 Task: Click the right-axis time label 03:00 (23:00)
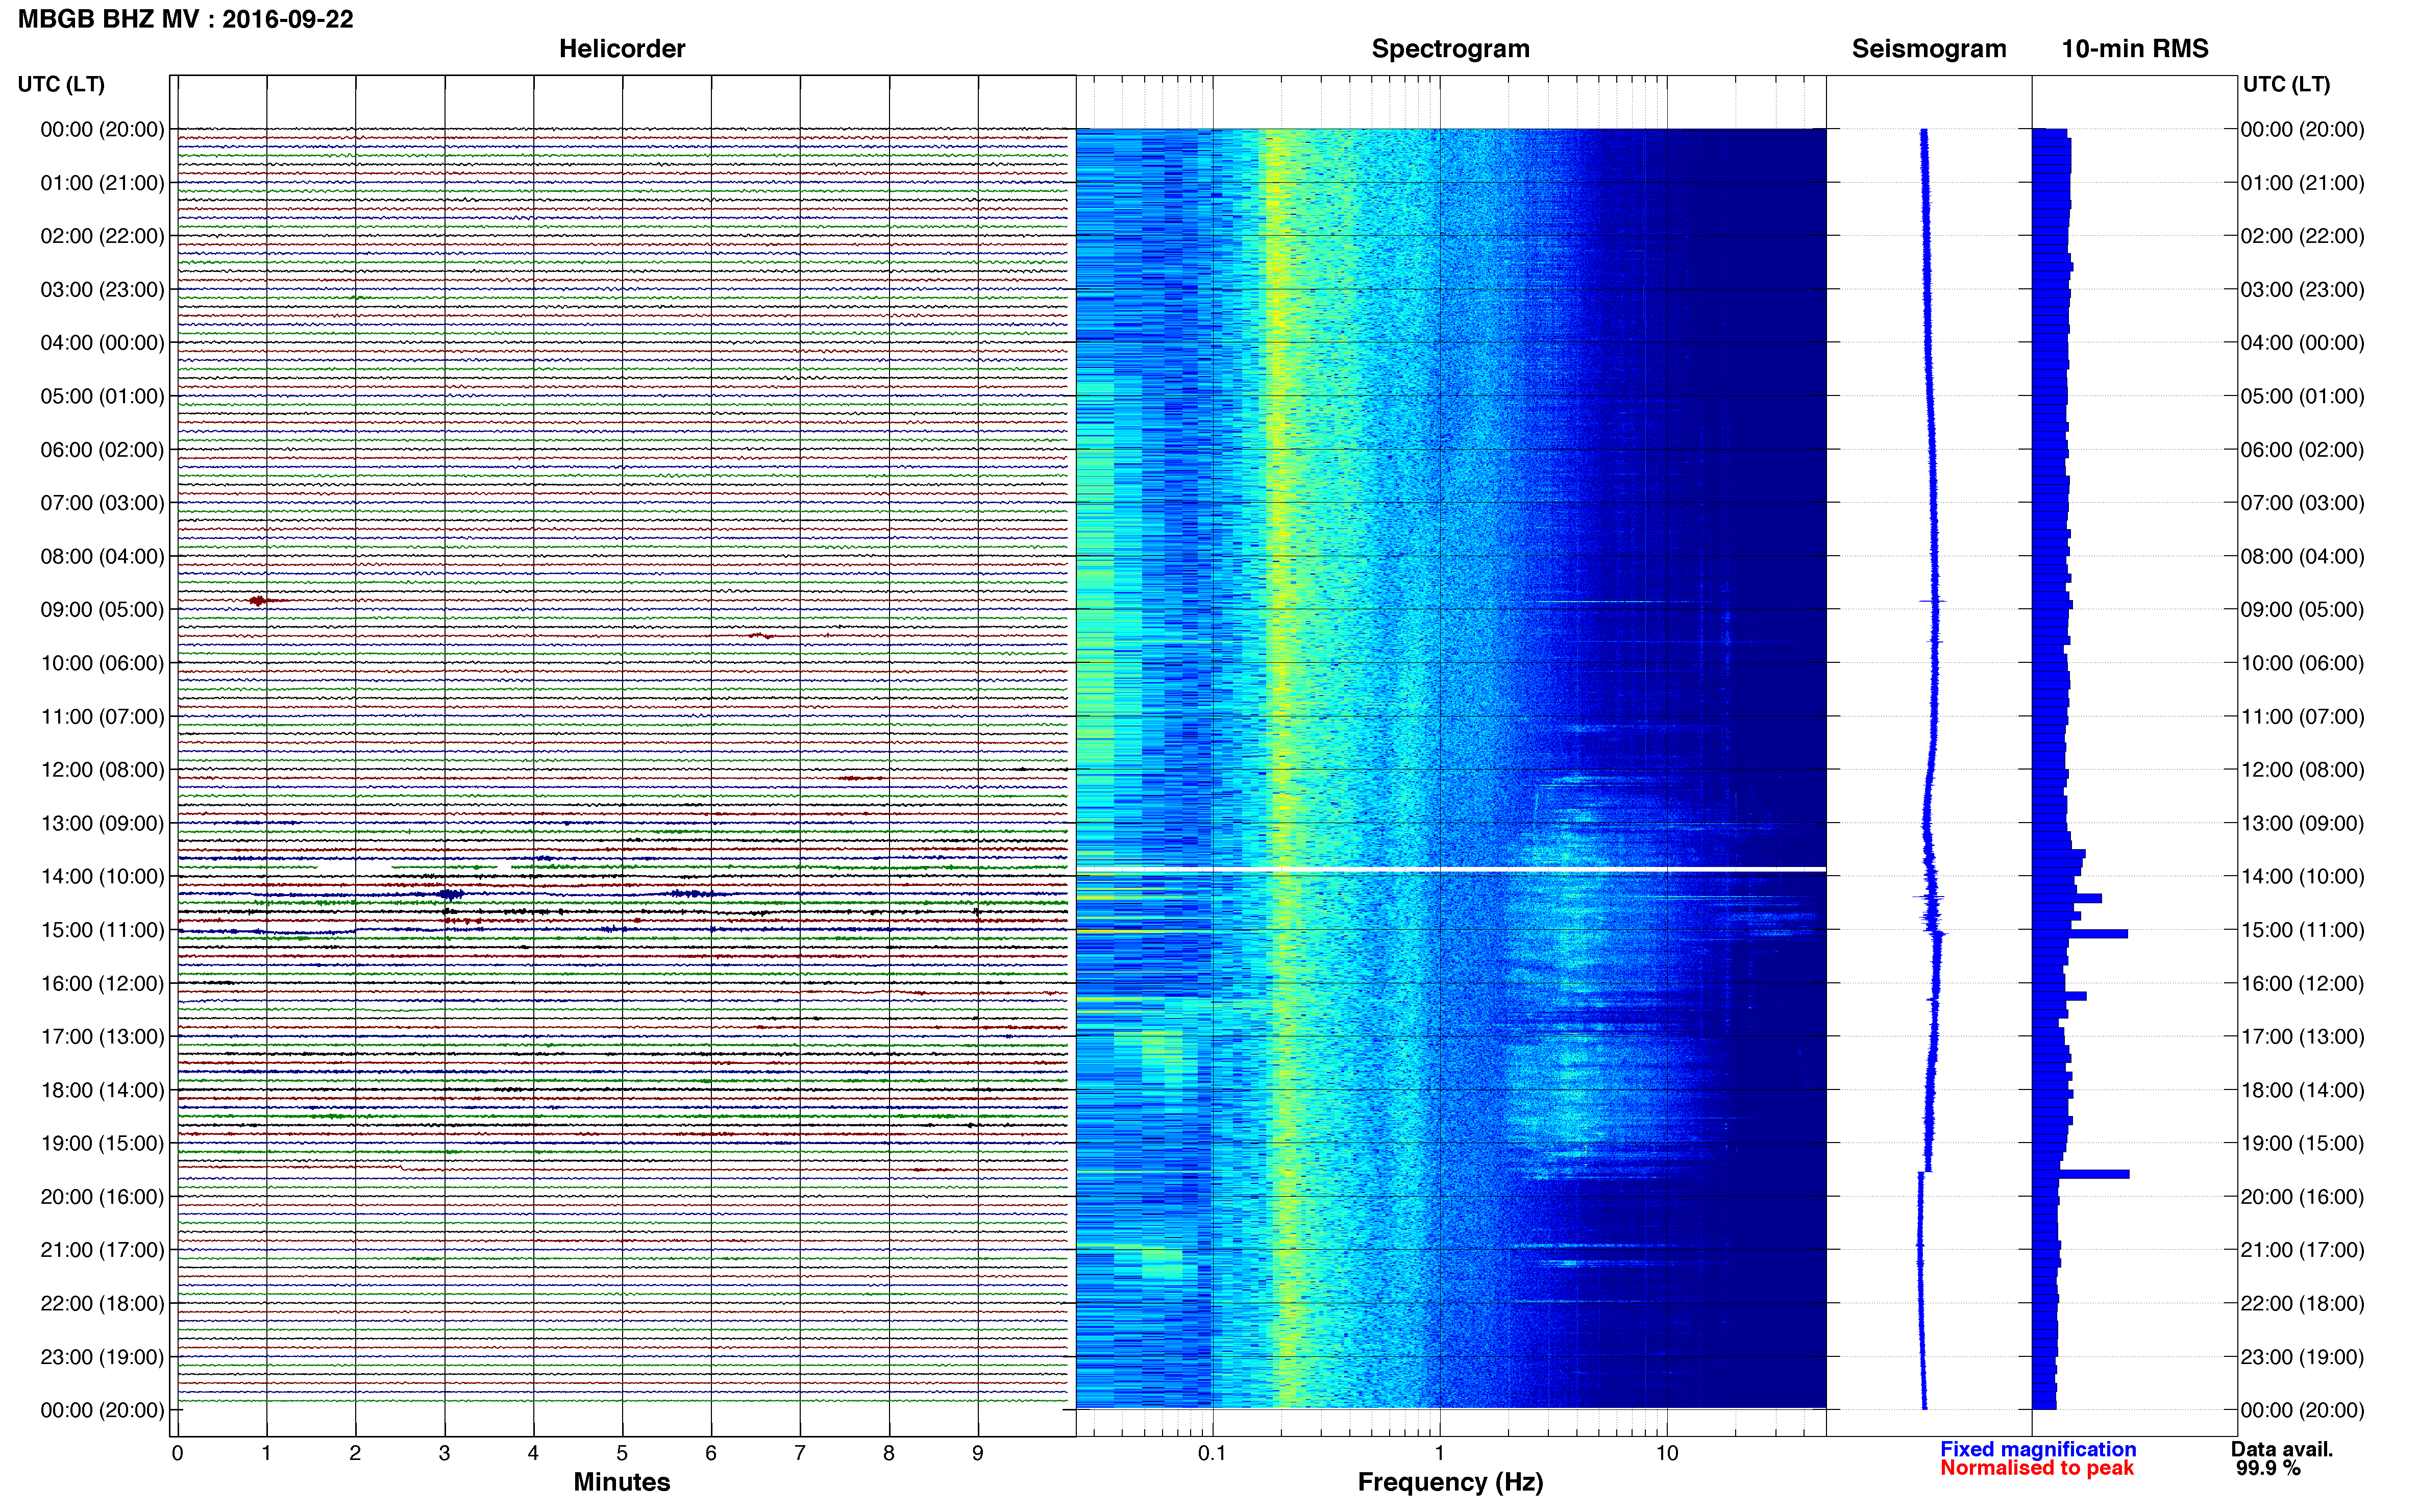click(x=2302, y=290)
